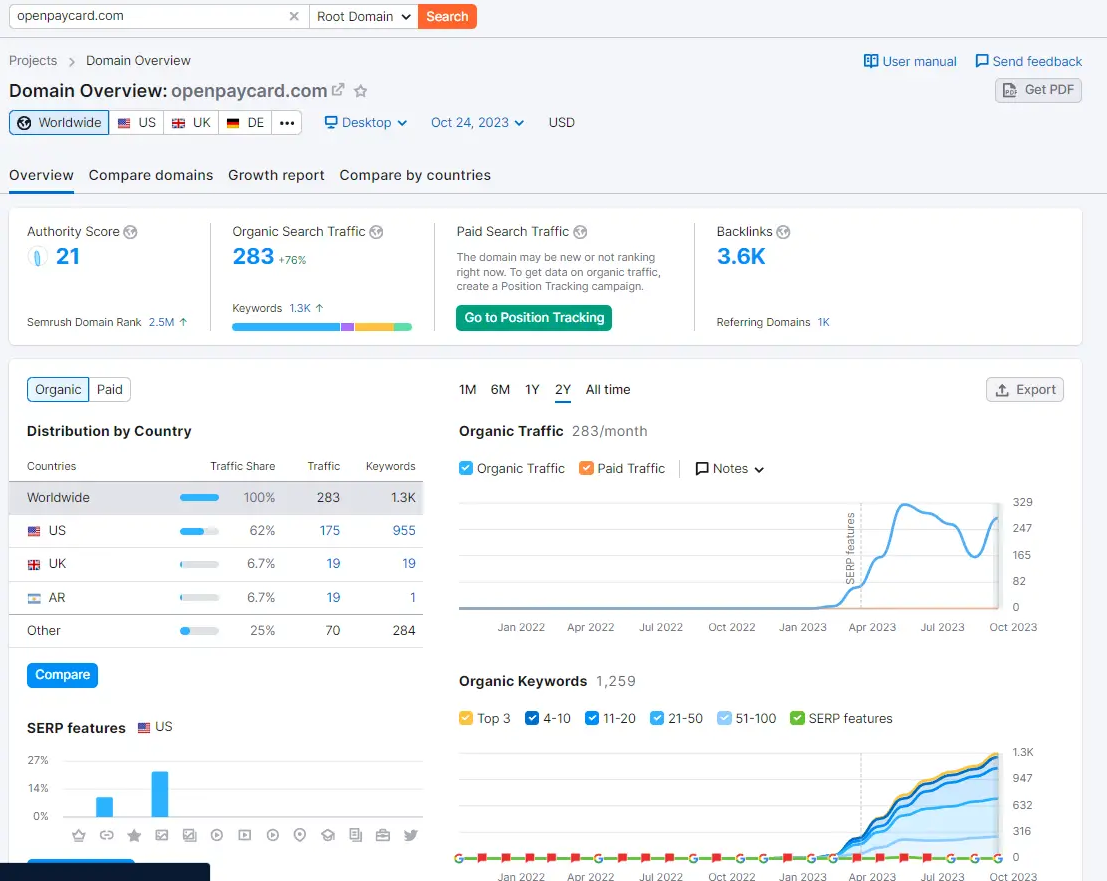
Task: Switch the distribution view to Organic
Action: [58, 390]
